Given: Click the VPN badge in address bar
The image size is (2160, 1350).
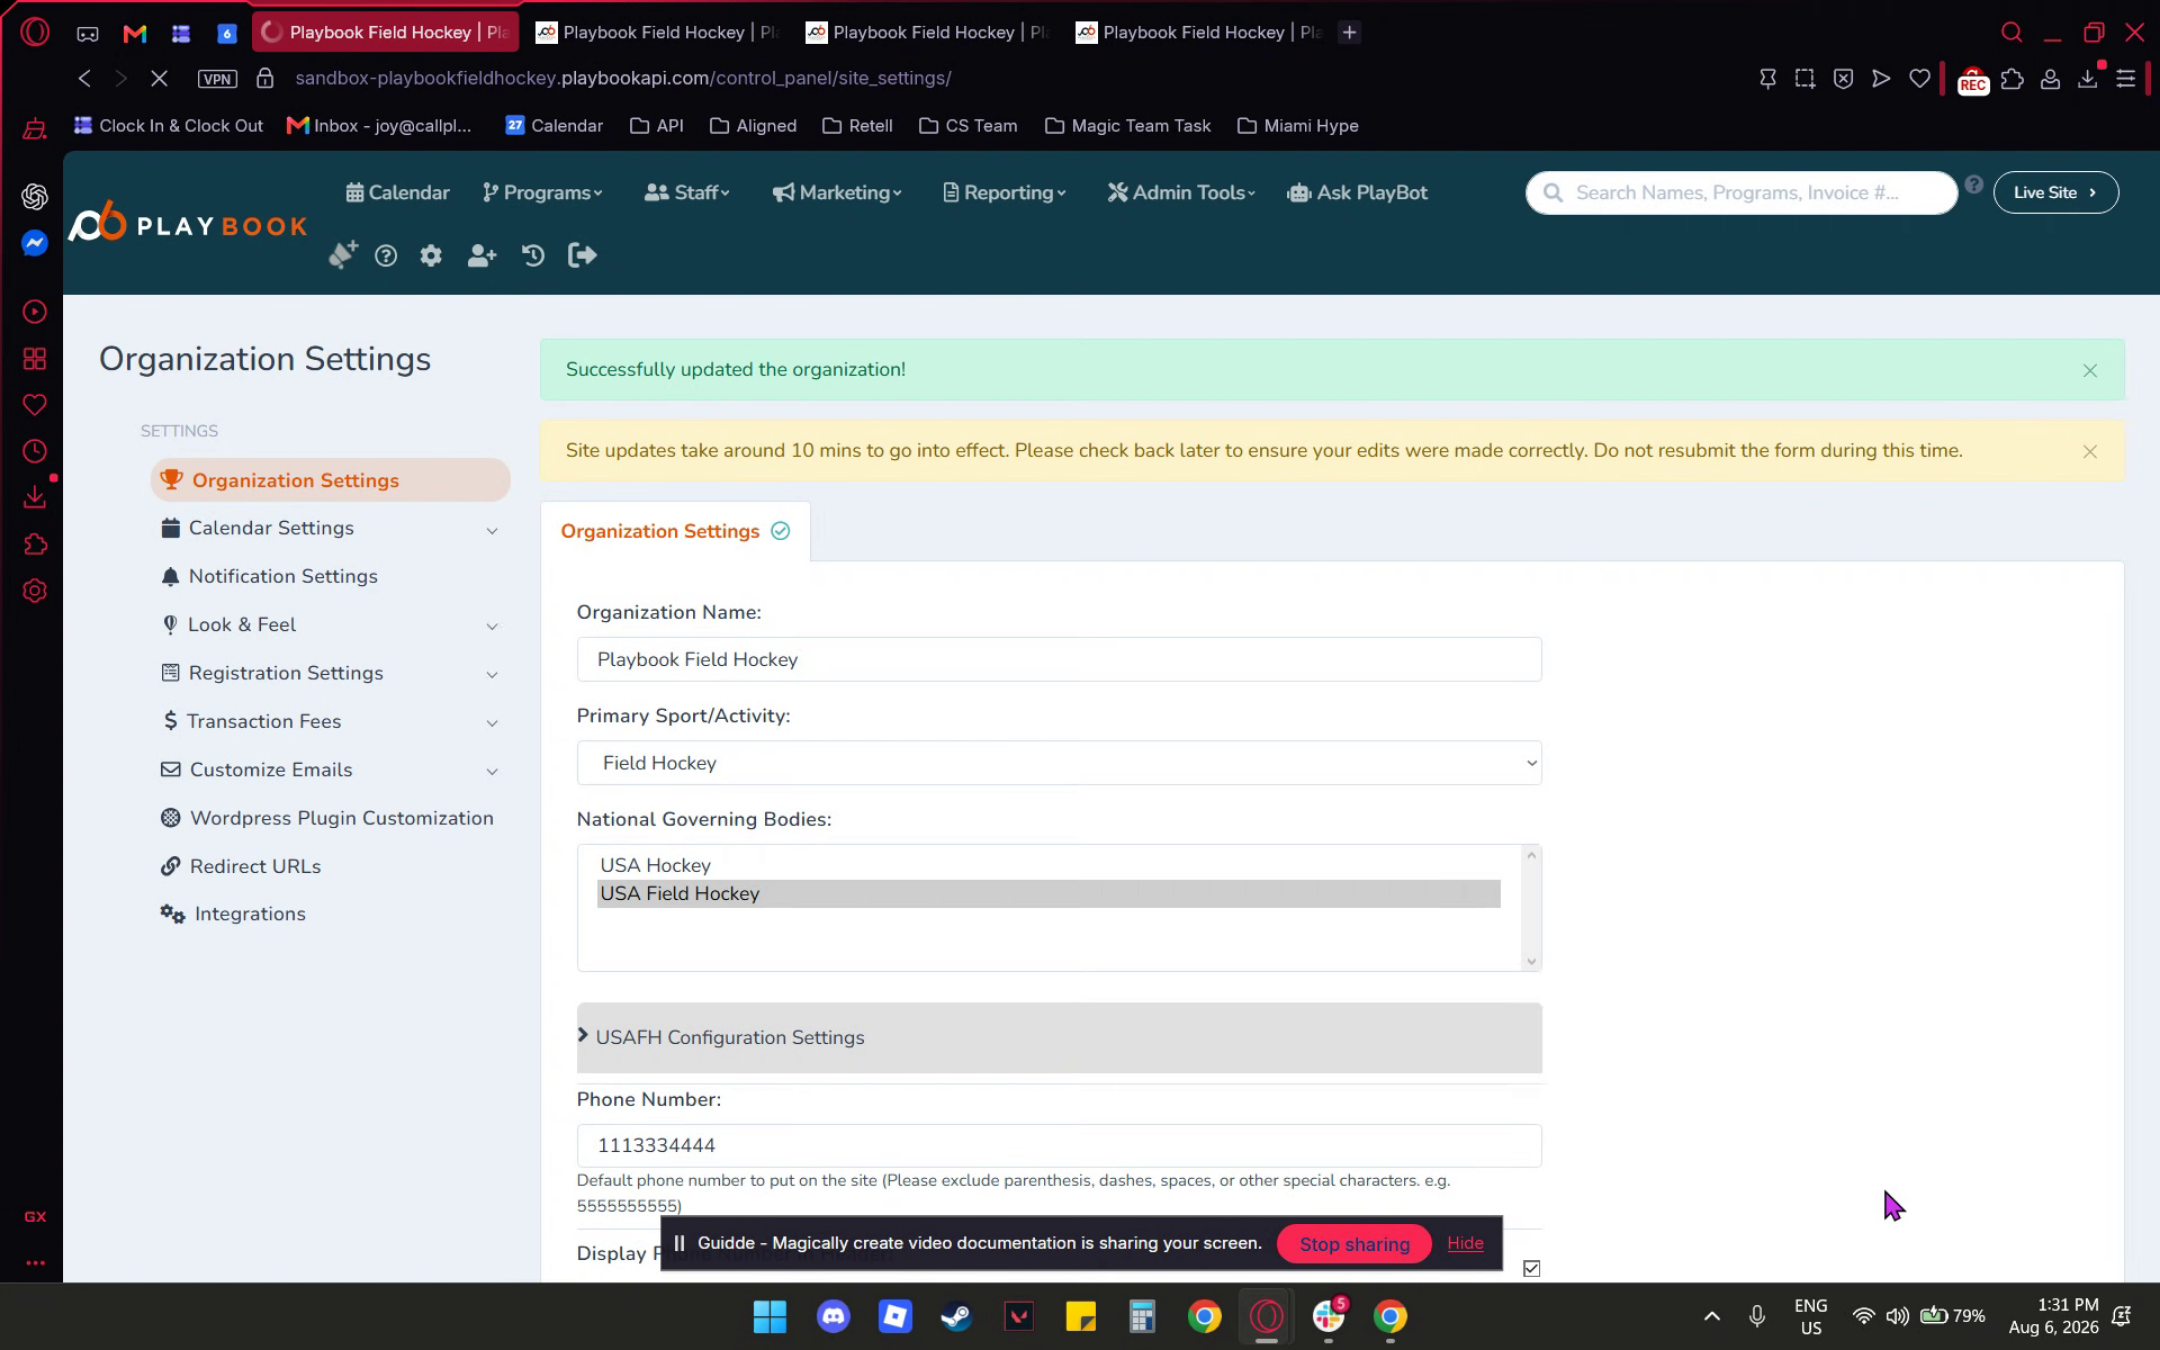Looking at the screenshot, I should pos(217,78).
